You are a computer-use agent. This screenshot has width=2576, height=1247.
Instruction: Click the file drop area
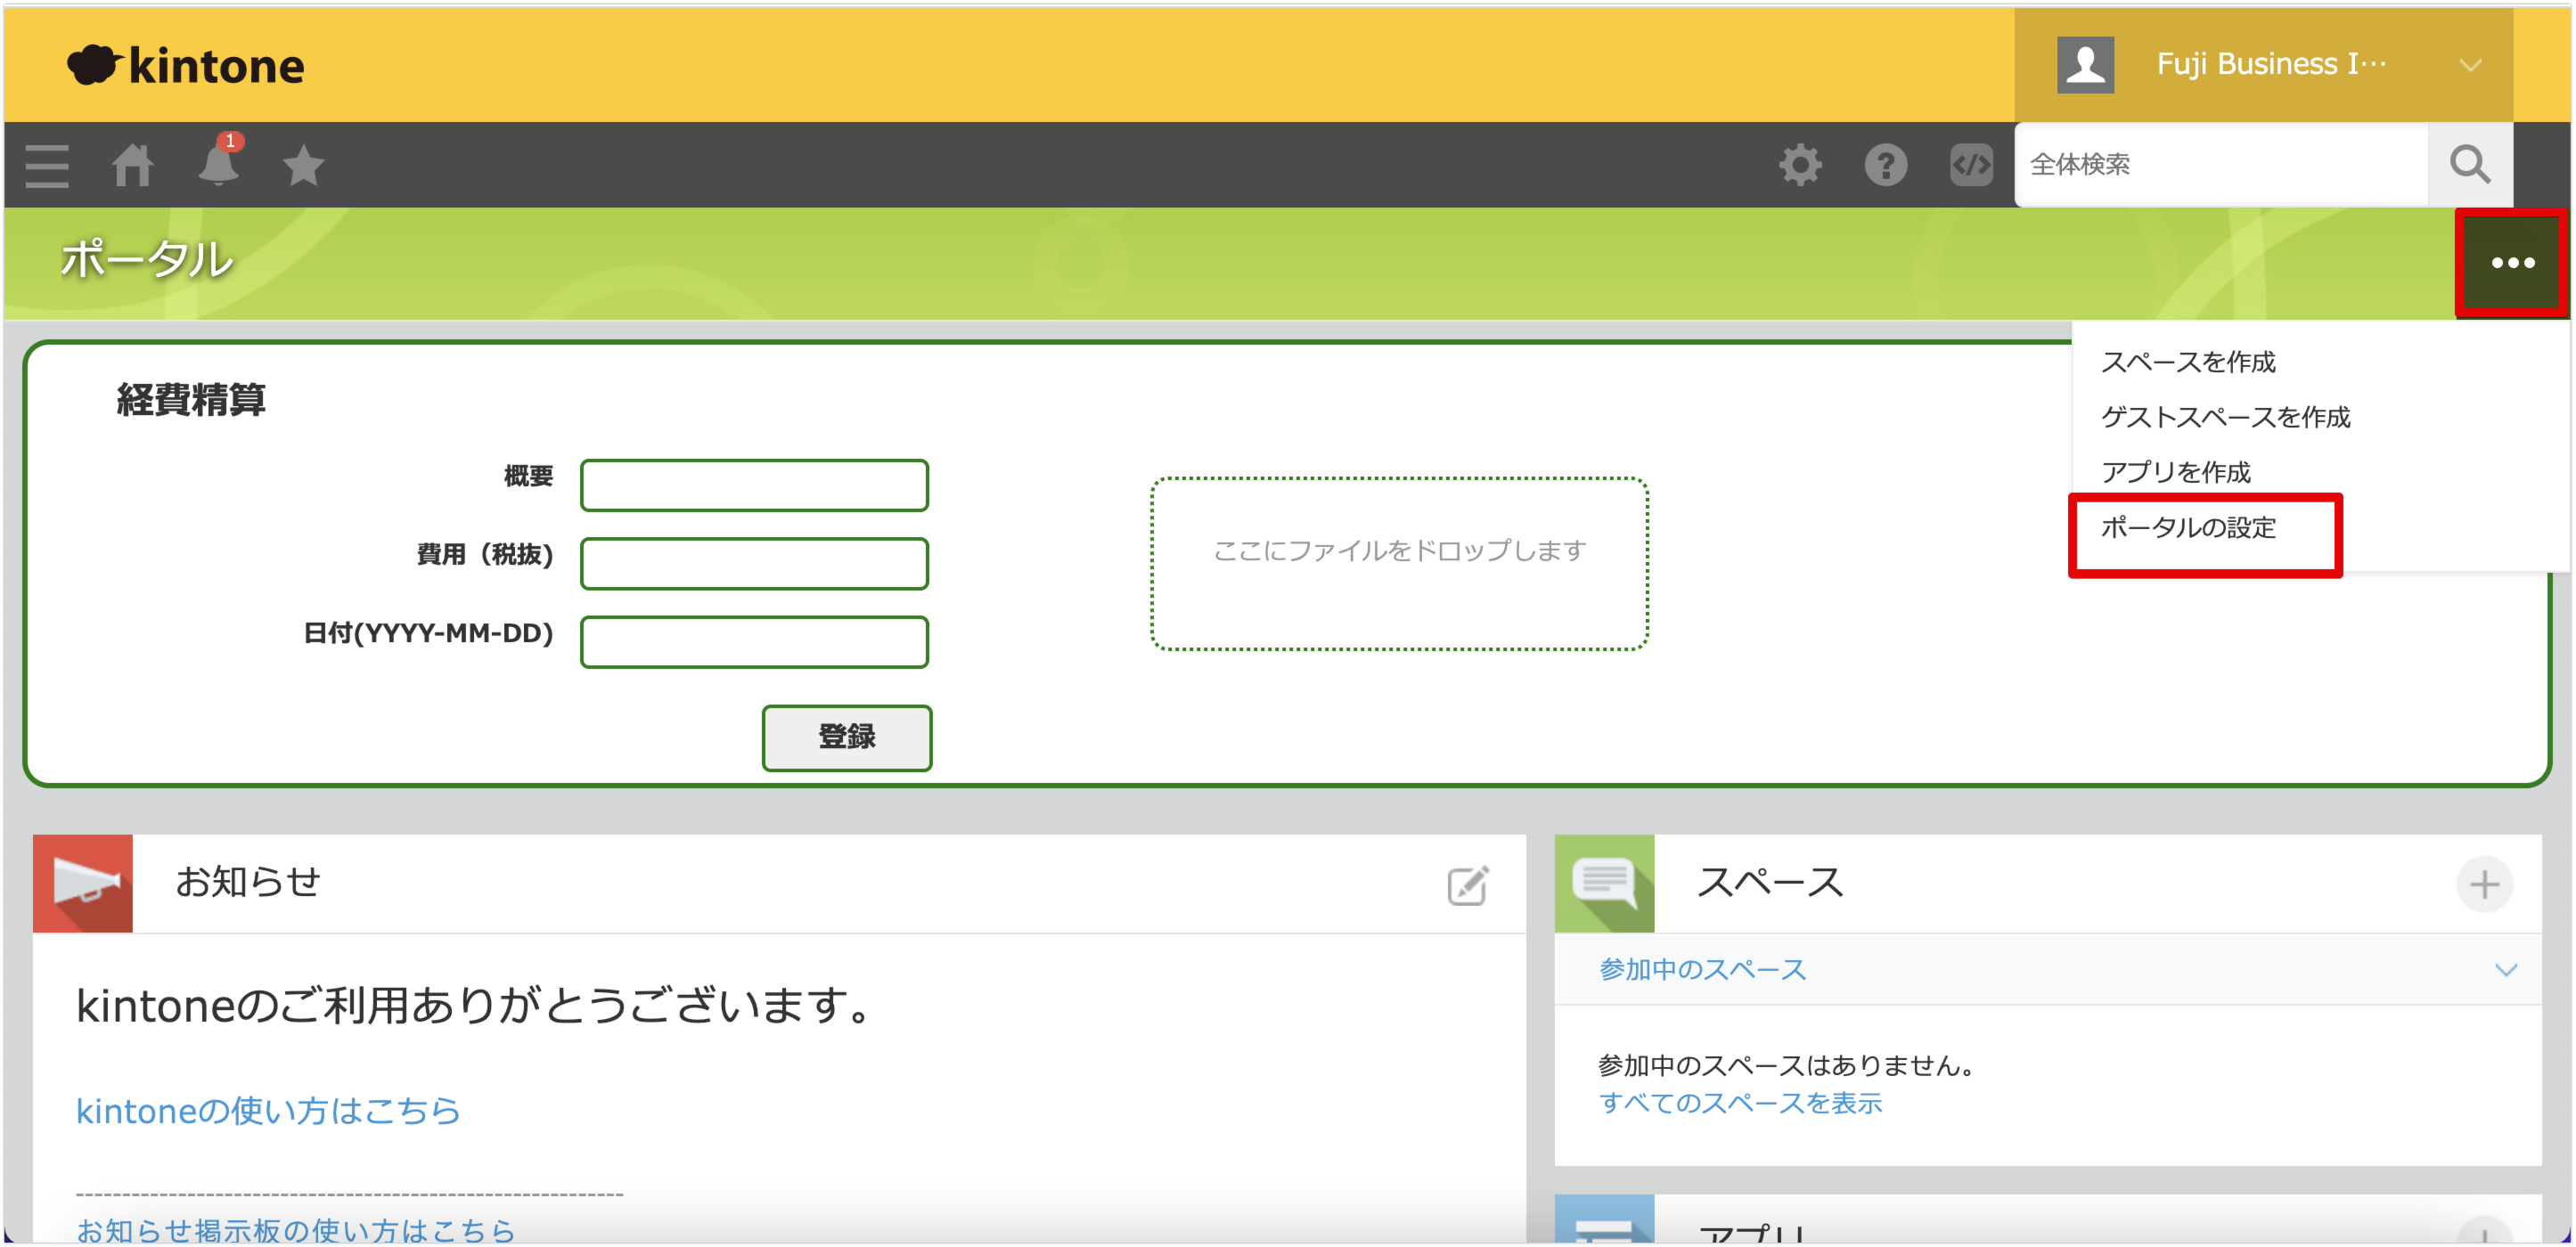[x=1399, y=564]
